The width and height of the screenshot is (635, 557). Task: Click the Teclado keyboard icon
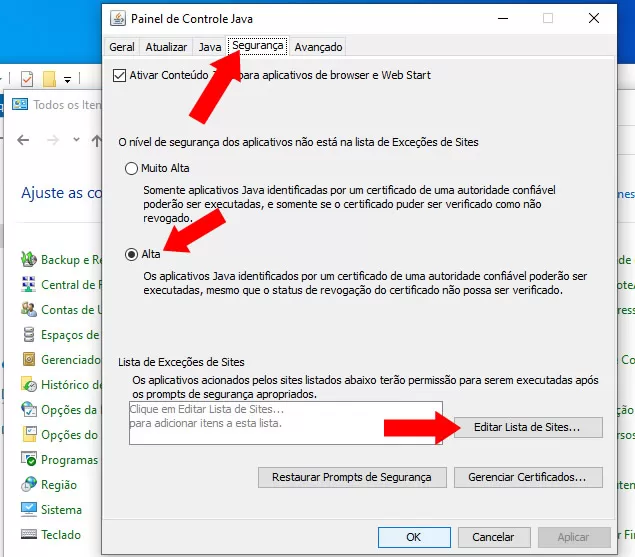[29, 535]
